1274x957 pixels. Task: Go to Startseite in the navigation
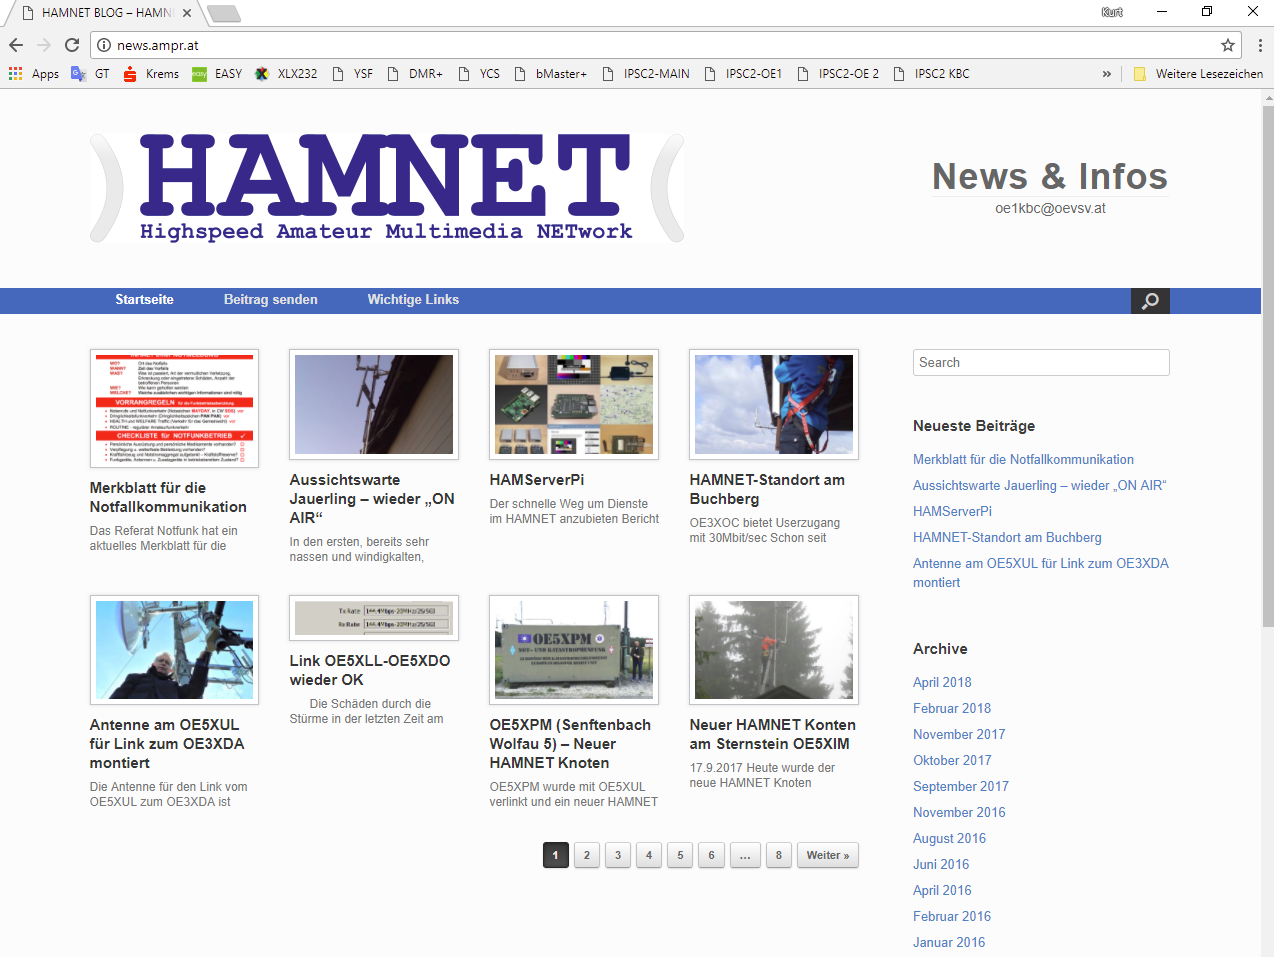point(144,300)
